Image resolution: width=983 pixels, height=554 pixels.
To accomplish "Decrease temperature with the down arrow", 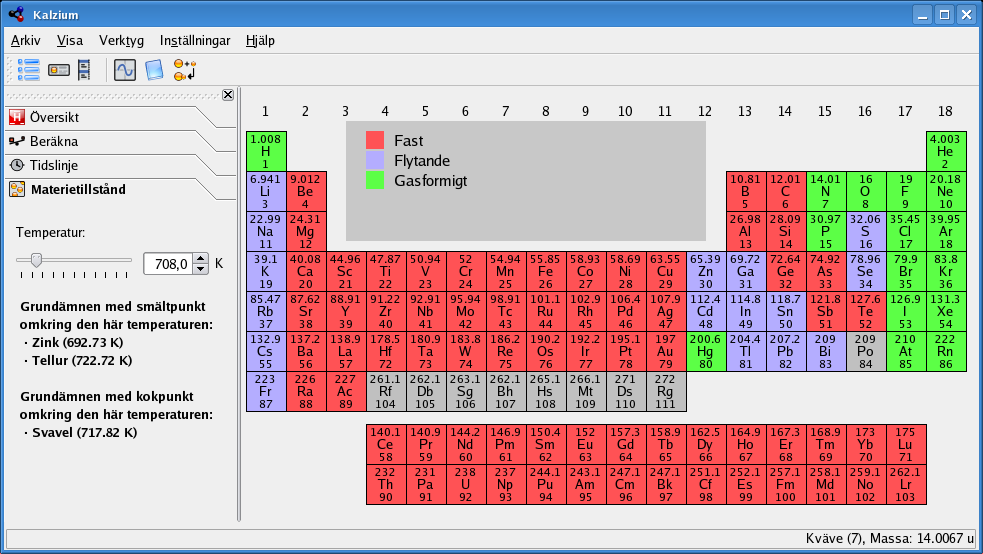I will 201,269.
